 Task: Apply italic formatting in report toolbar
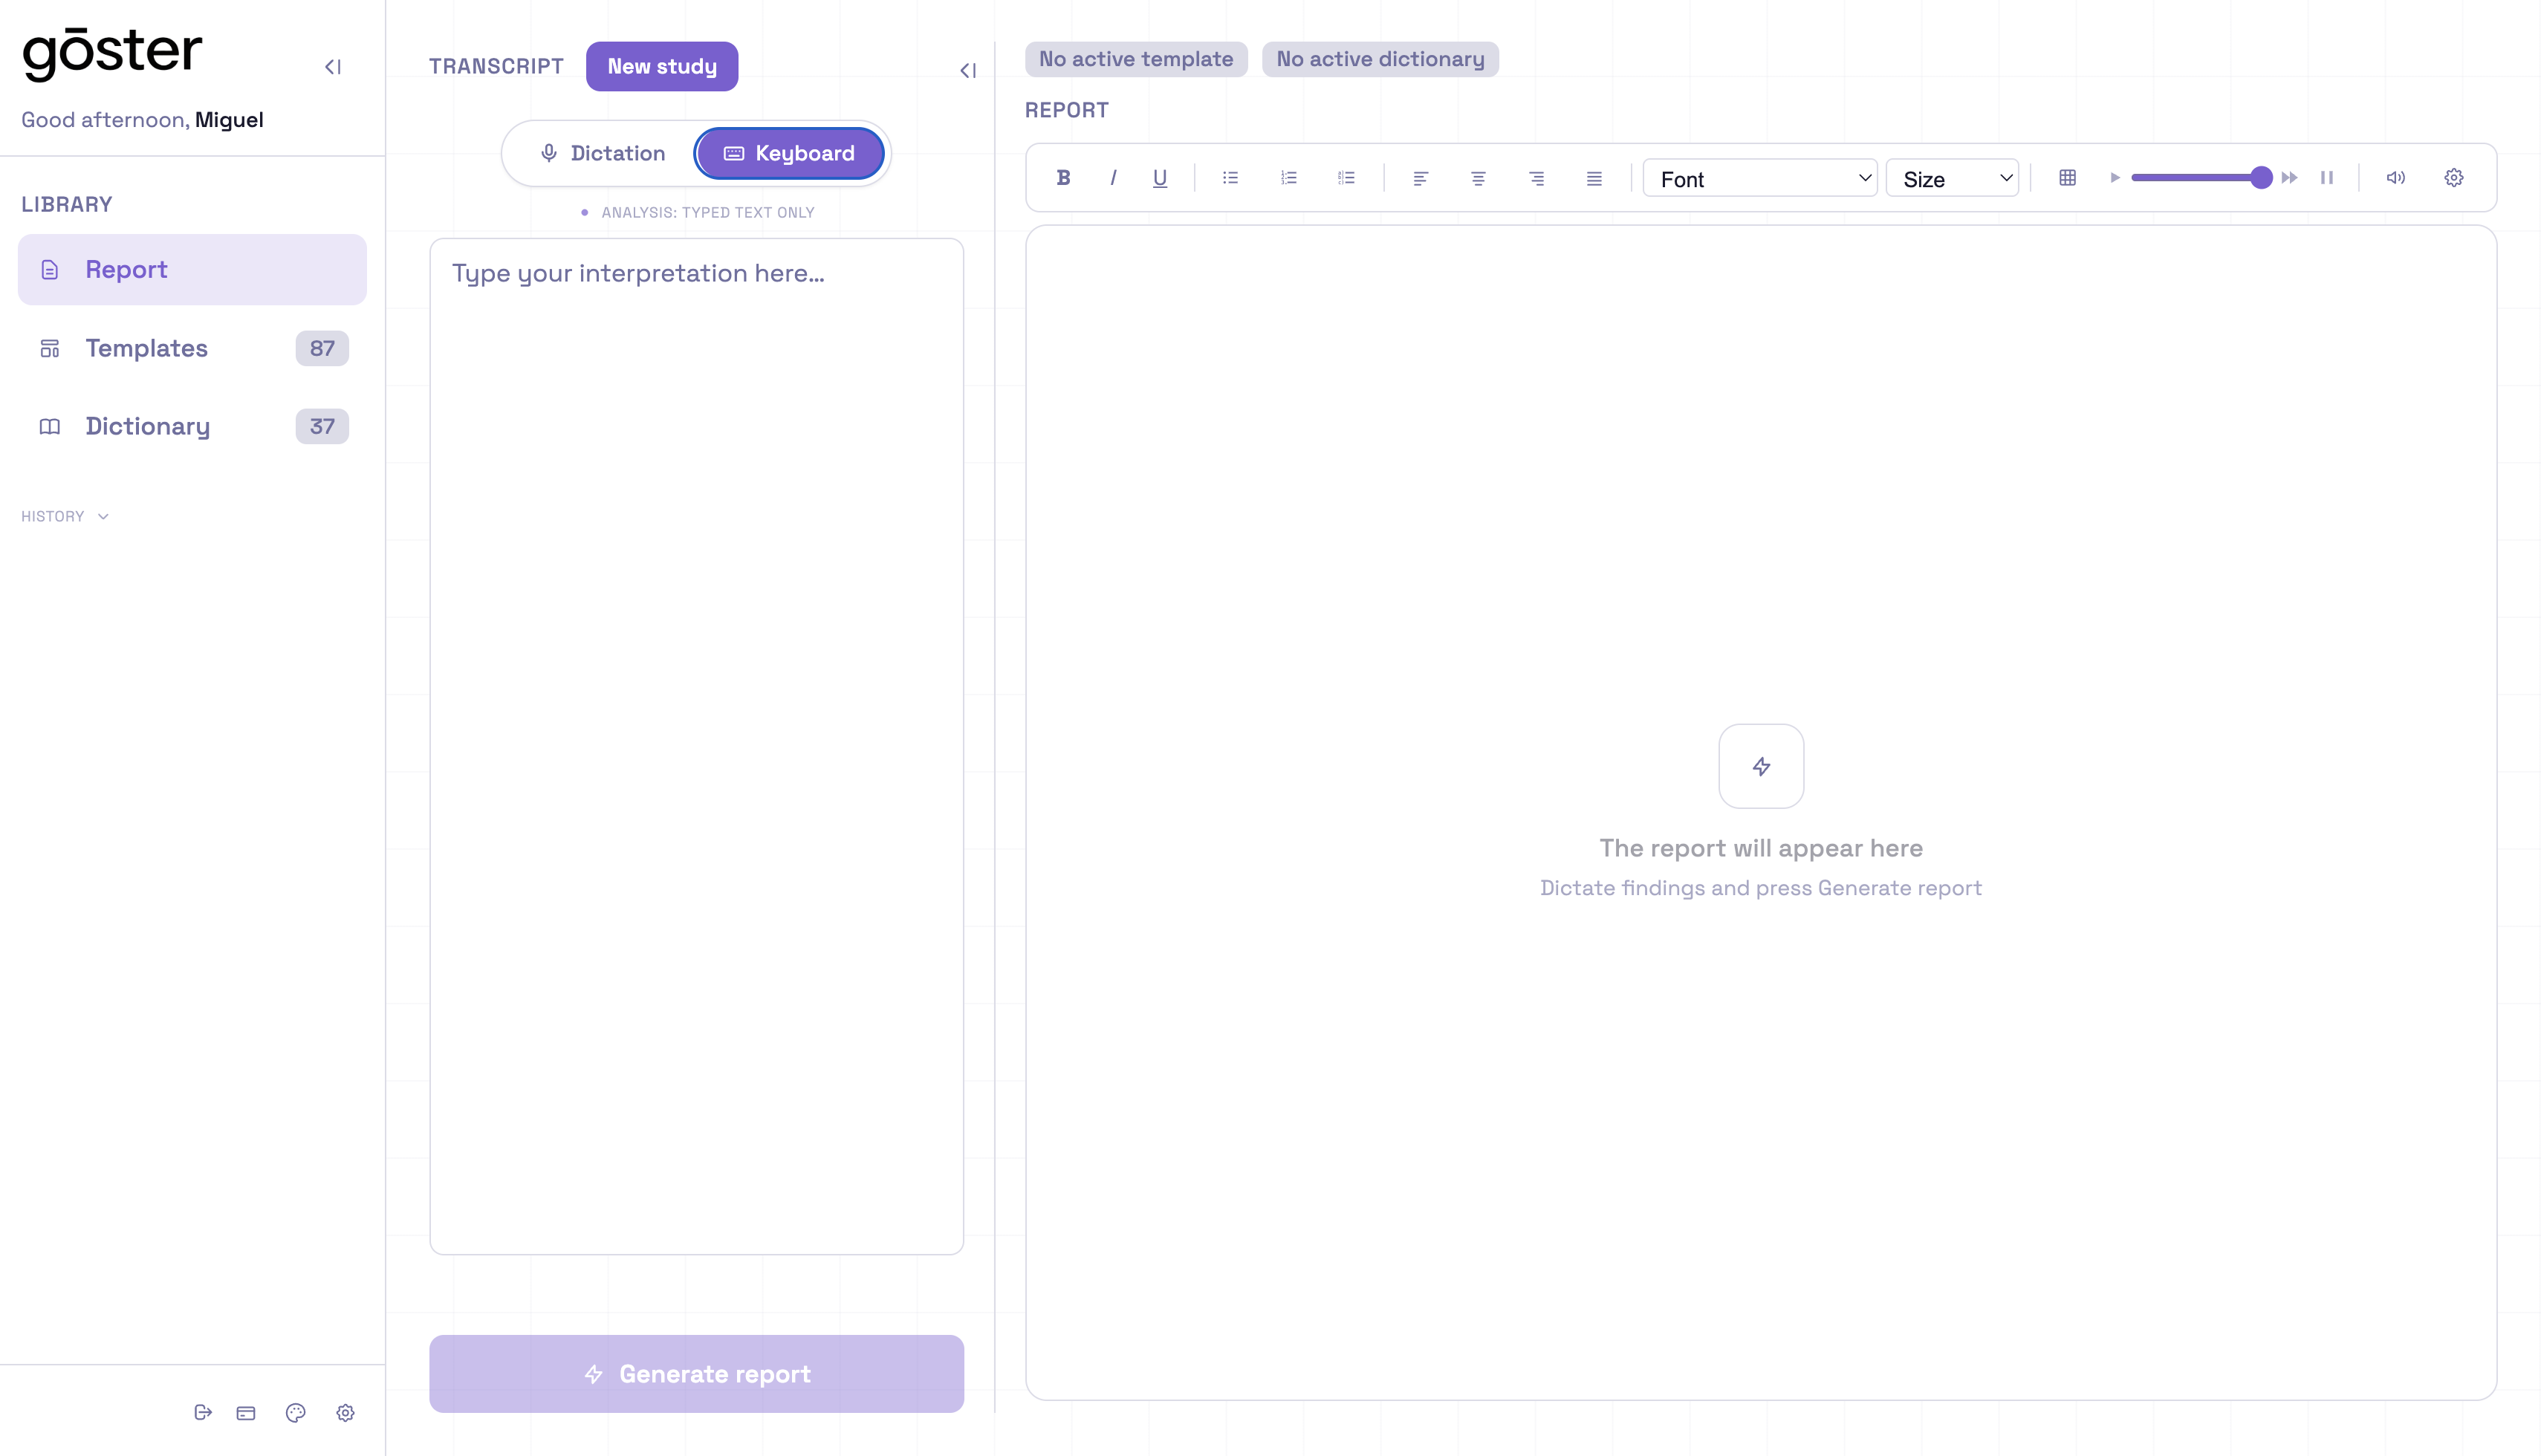tap(1112, 178)
